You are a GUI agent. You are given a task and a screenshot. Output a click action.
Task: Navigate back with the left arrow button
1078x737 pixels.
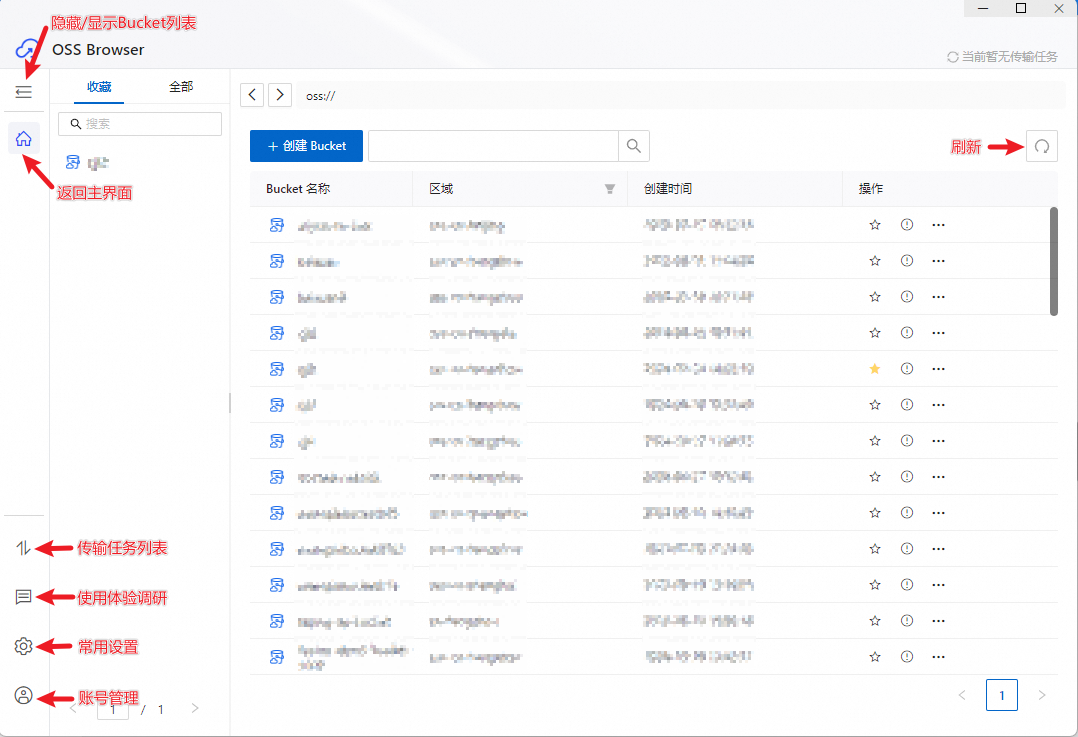[252, 95]
